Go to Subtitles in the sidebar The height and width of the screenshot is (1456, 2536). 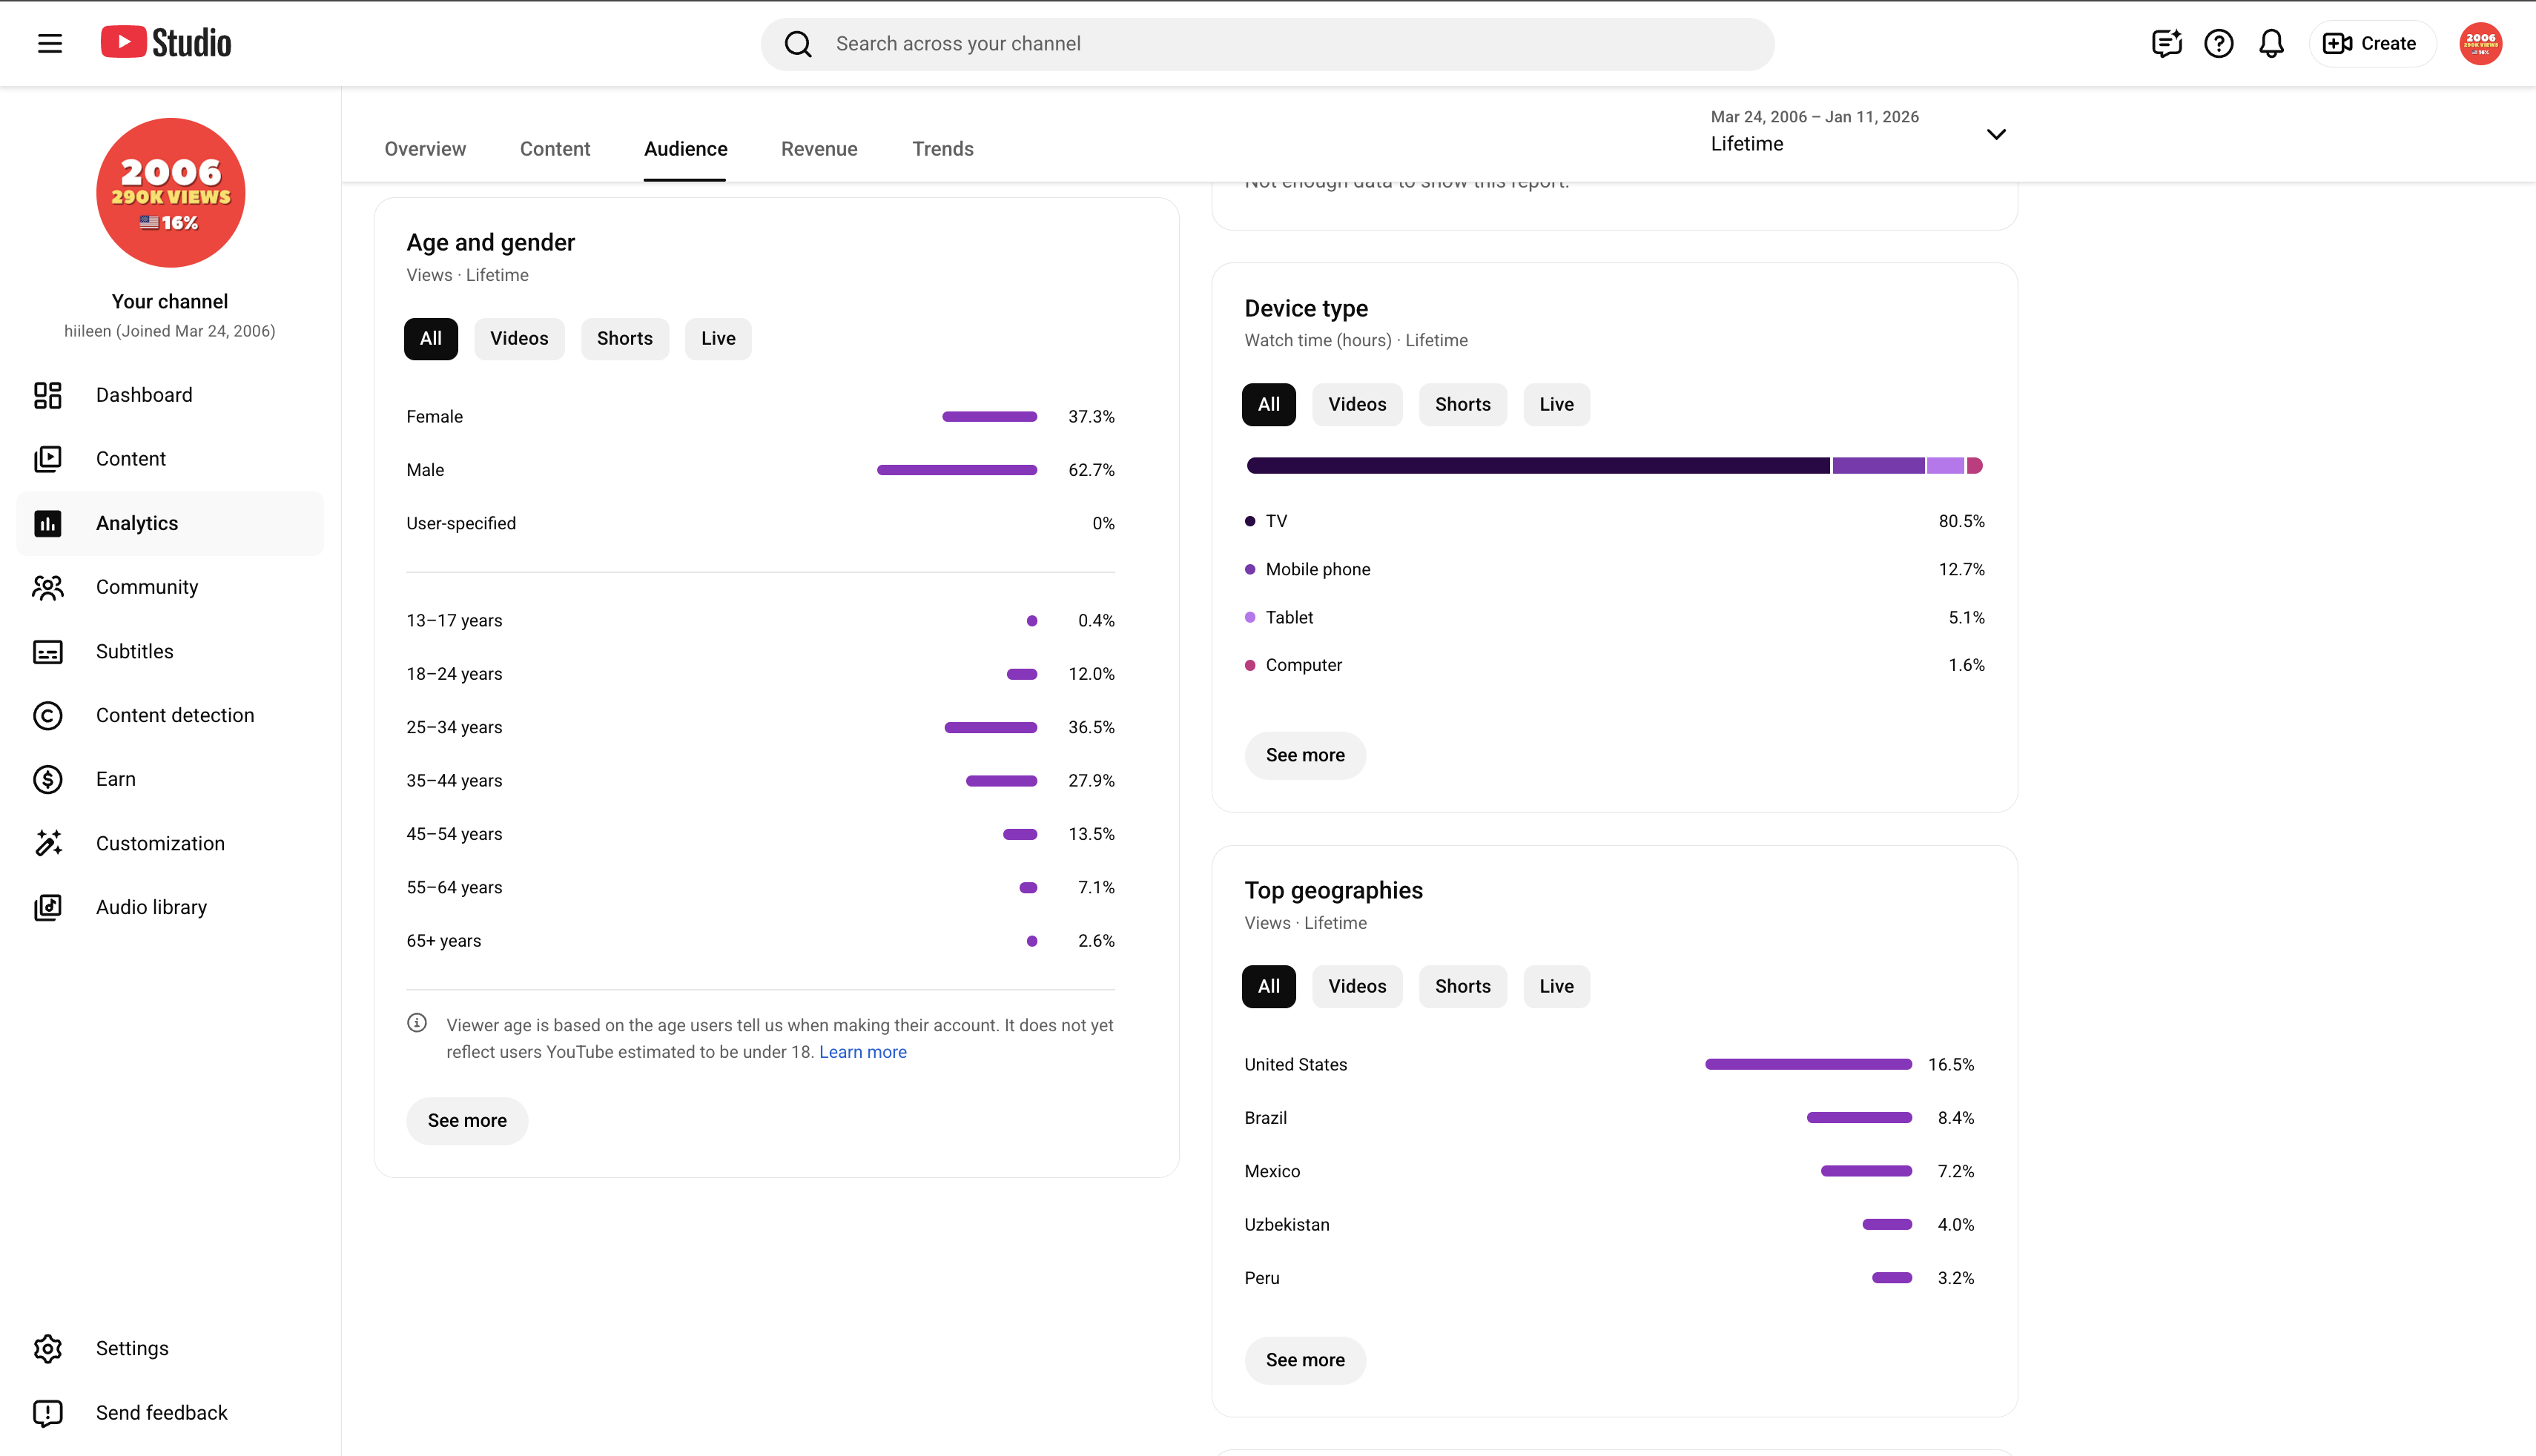[170, 651]
